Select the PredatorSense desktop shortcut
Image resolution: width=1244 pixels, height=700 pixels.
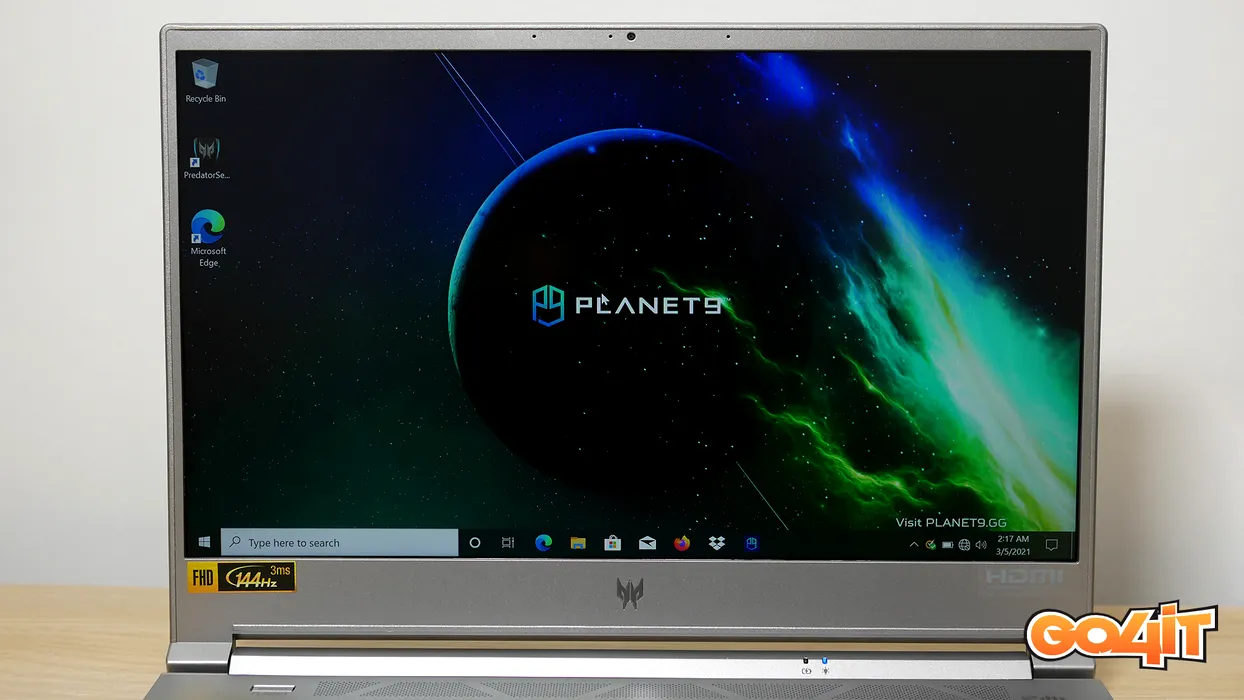(206, 159)
